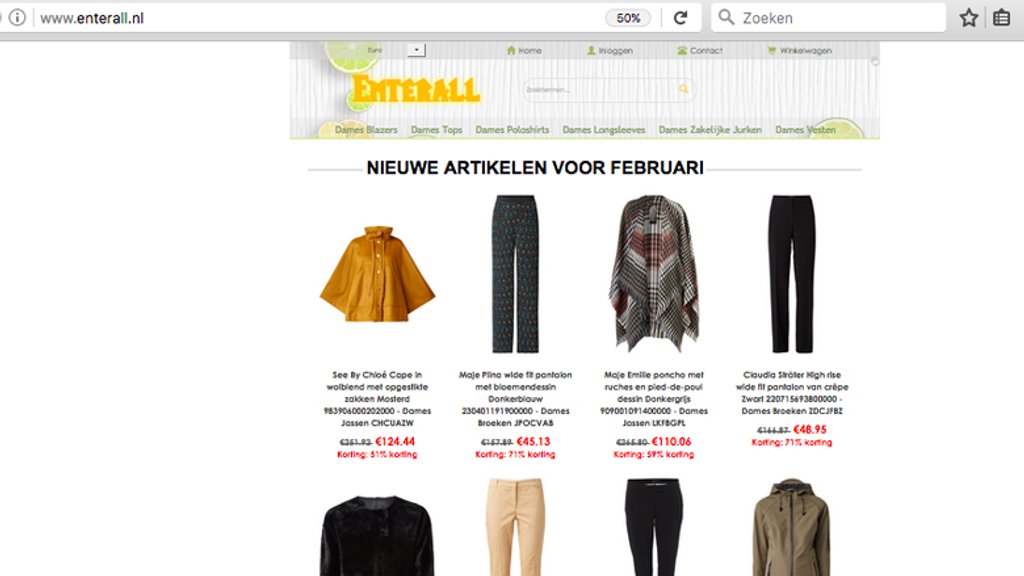Image resolution: width=1024 pixels, height=576 pixels.
Task: Reset the 50% zoom level indicator
Action: [x=628, y=18]
